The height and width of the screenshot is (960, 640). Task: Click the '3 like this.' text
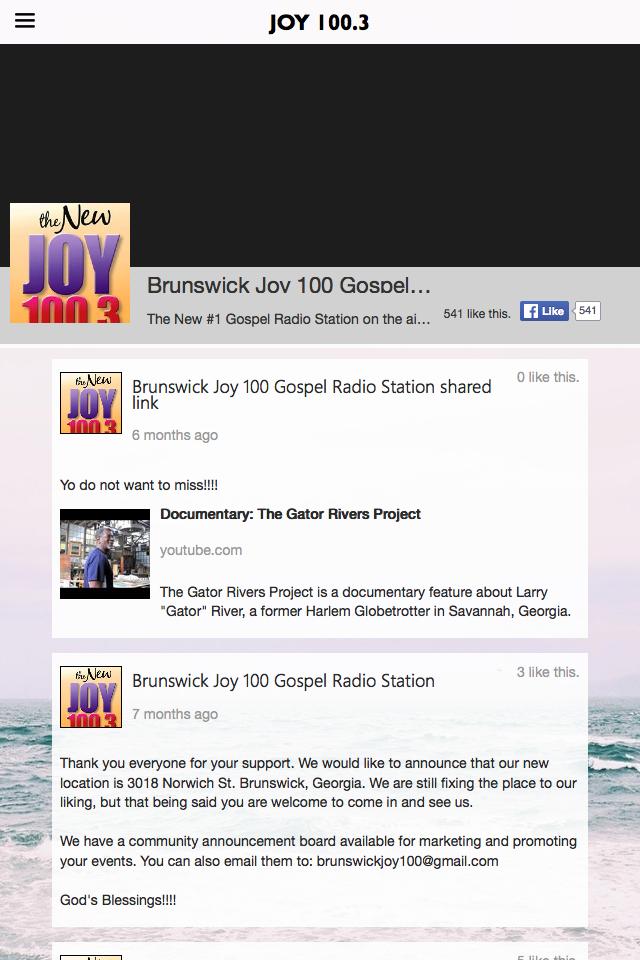coord(548,672)
